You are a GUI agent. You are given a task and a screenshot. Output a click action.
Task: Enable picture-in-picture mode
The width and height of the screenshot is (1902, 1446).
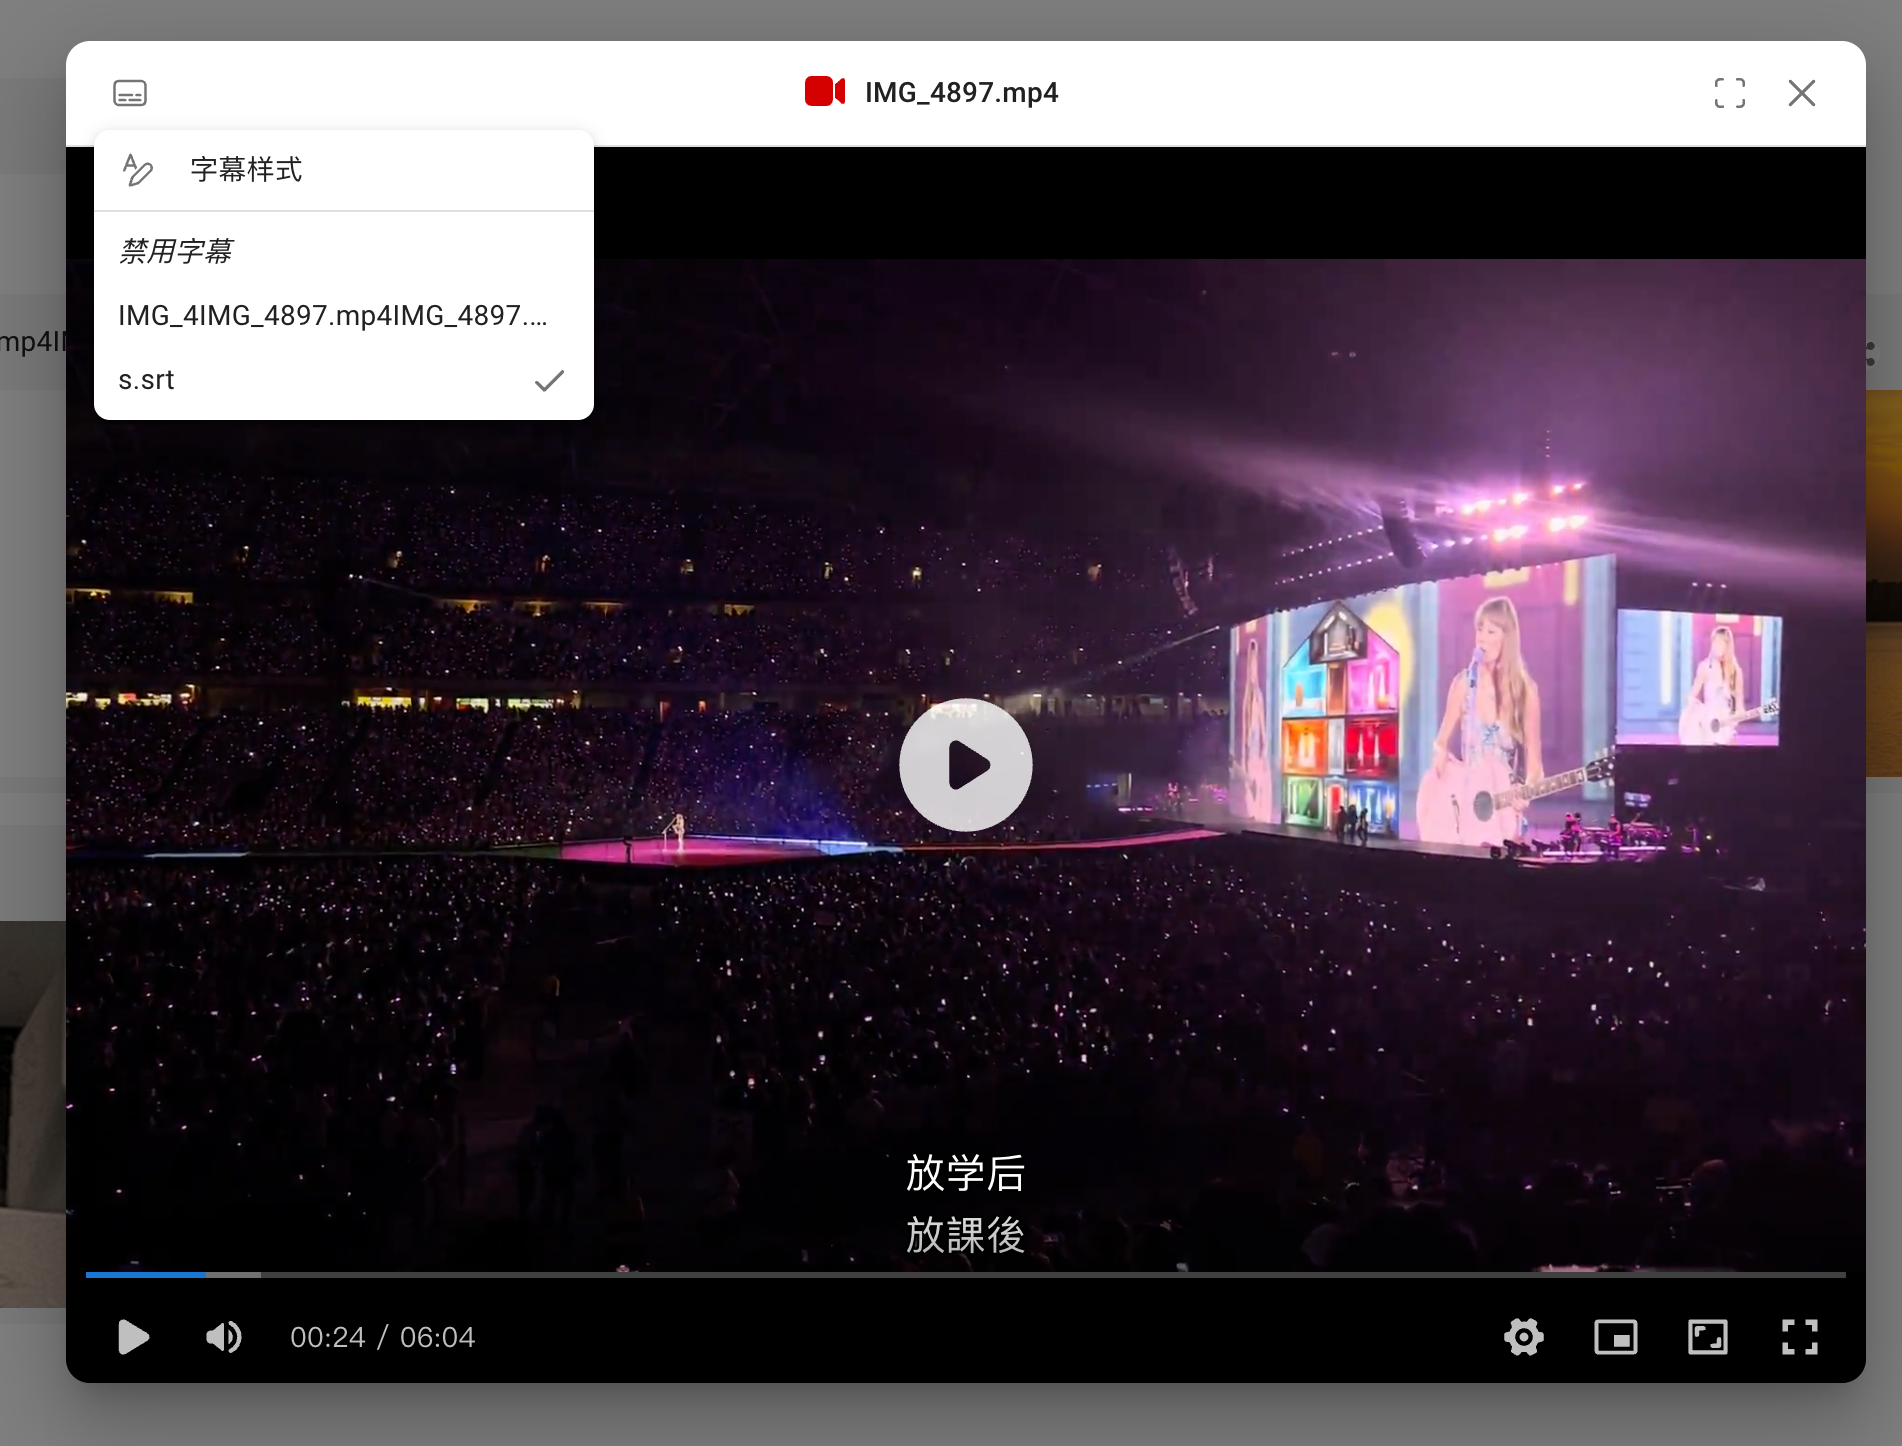point(1615,1337)
